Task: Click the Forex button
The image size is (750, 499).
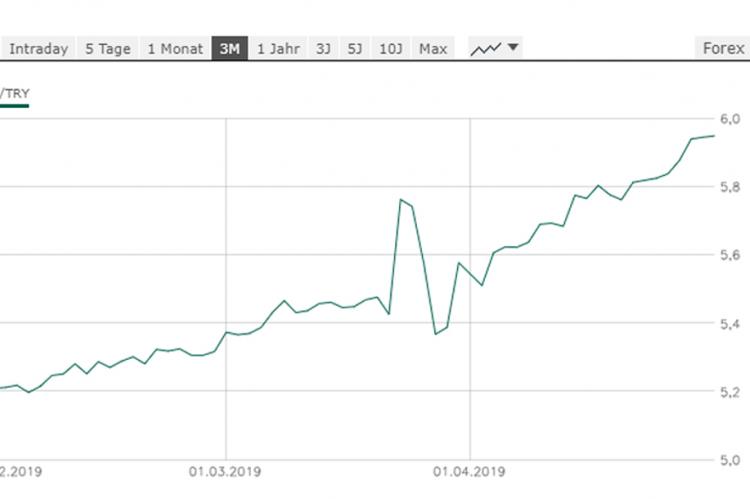Action: point(723,48)
